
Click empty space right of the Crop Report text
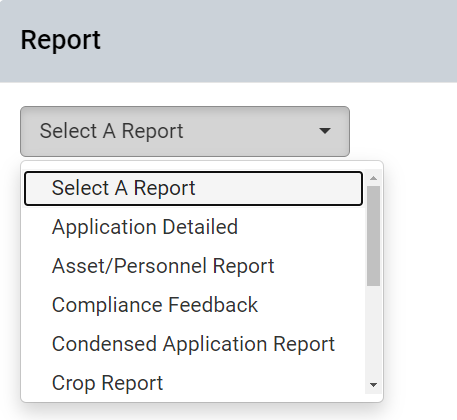263,383
